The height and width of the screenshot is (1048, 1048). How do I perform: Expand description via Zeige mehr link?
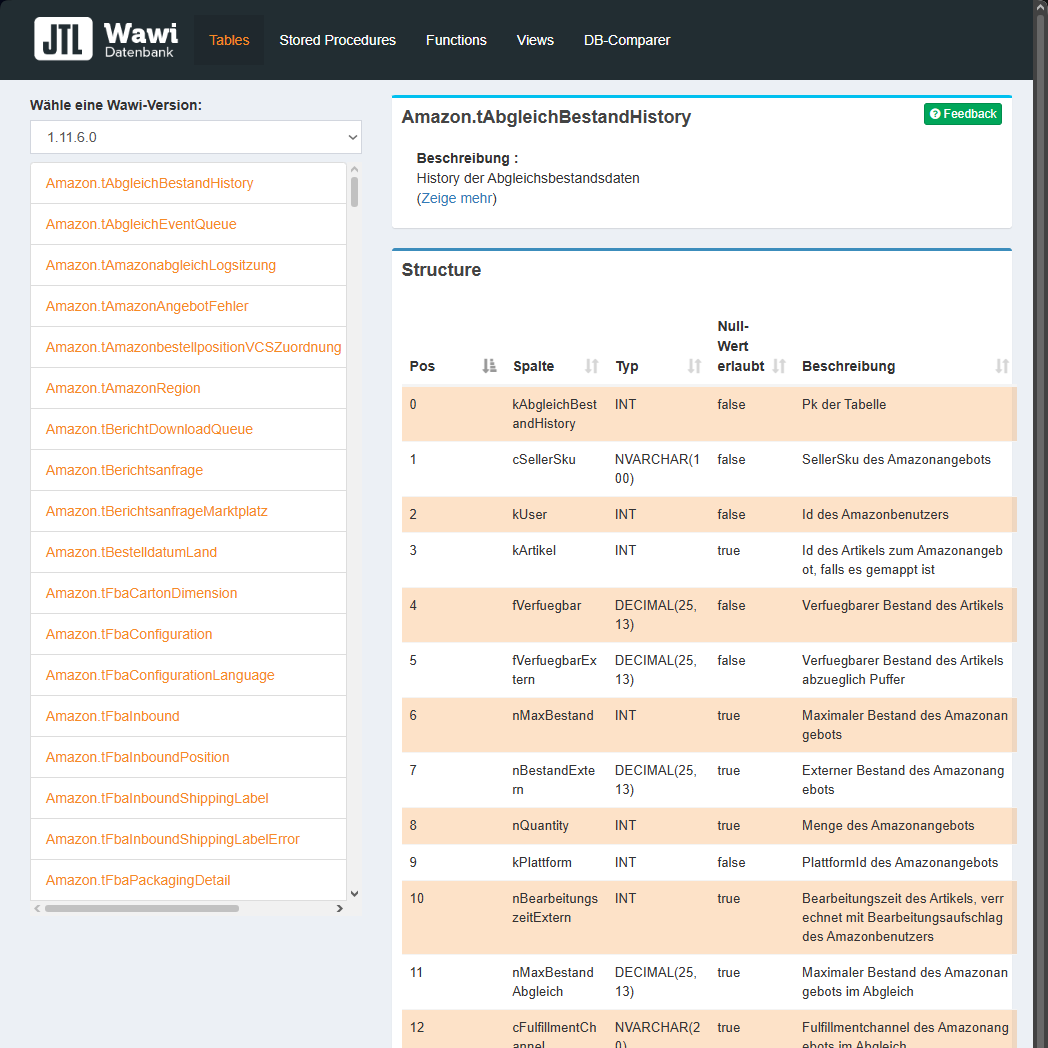tap(456, 198)
